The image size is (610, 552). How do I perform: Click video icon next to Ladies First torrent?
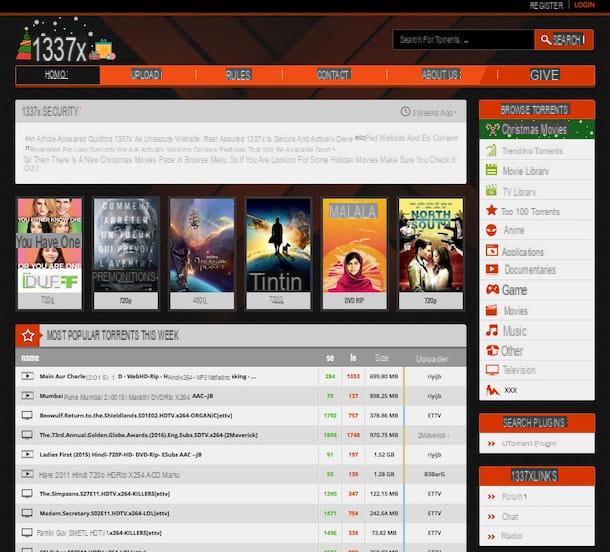27,454
